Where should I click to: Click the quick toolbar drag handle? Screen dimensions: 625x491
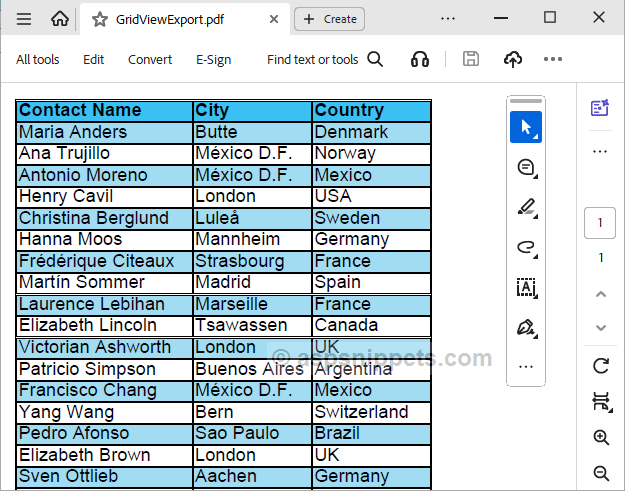[x=526, y=101]
